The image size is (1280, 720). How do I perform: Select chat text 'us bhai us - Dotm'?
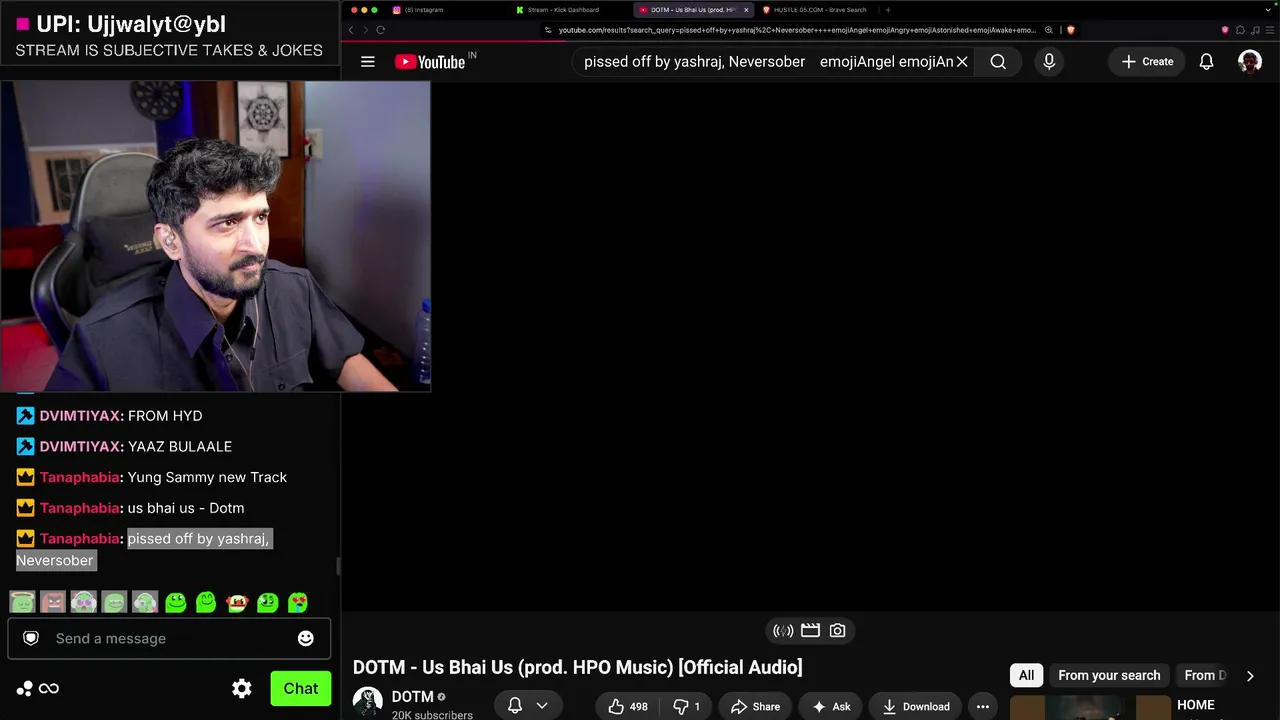(186, 507)
